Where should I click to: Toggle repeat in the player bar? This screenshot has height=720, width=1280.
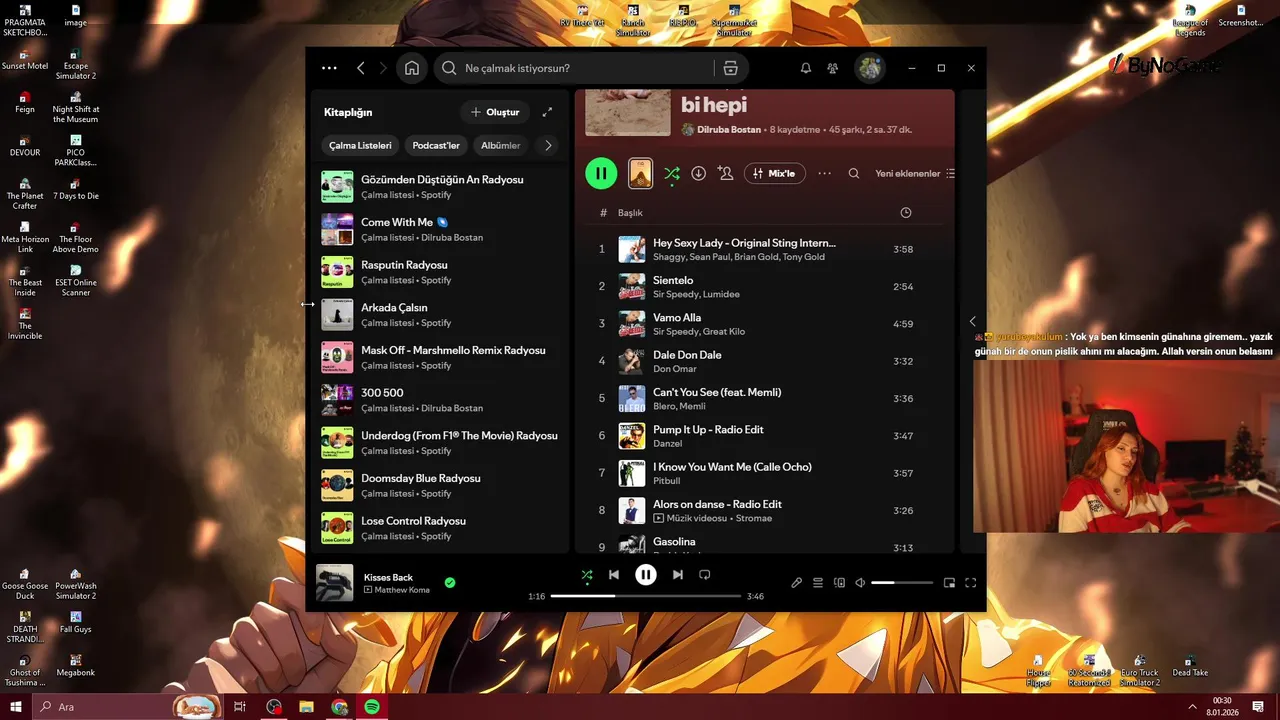click(x=705, y=575)
